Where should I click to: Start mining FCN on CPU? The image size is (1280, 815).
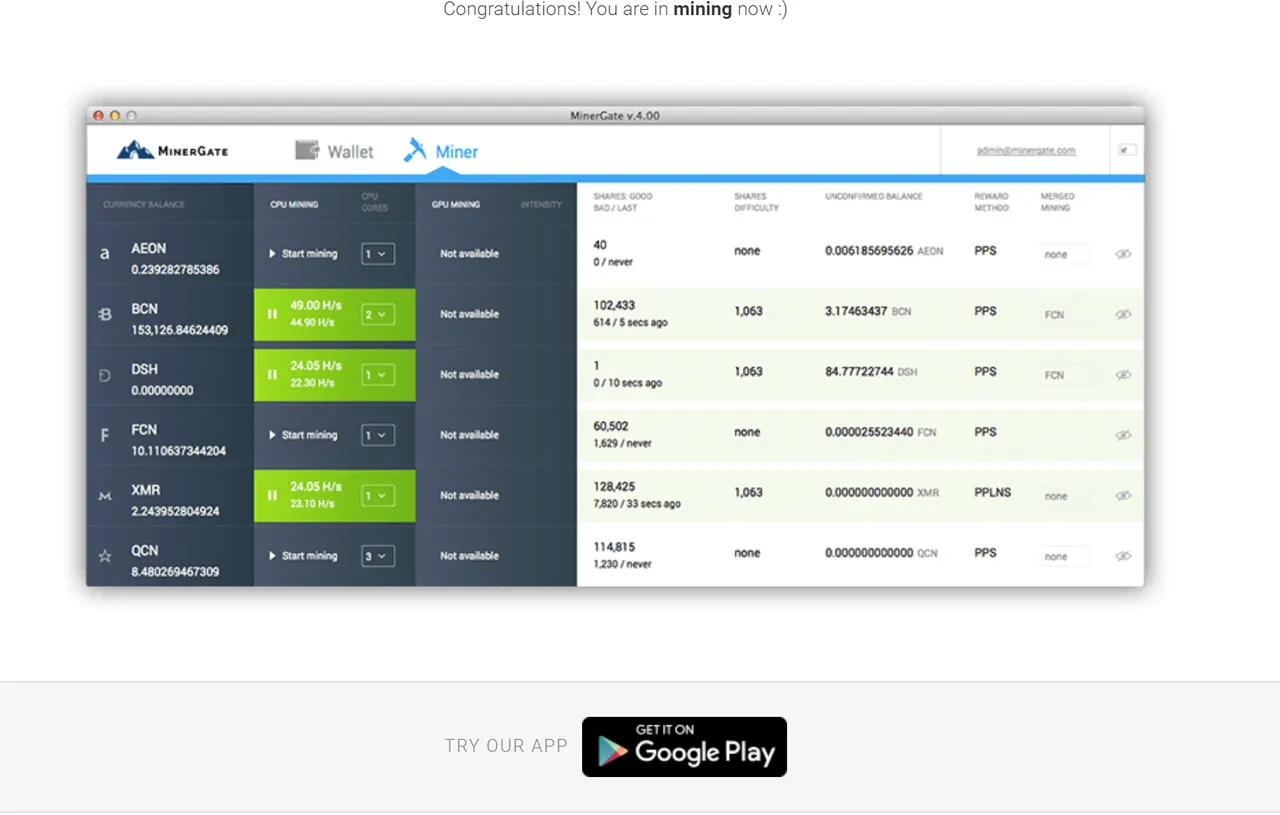303,435
